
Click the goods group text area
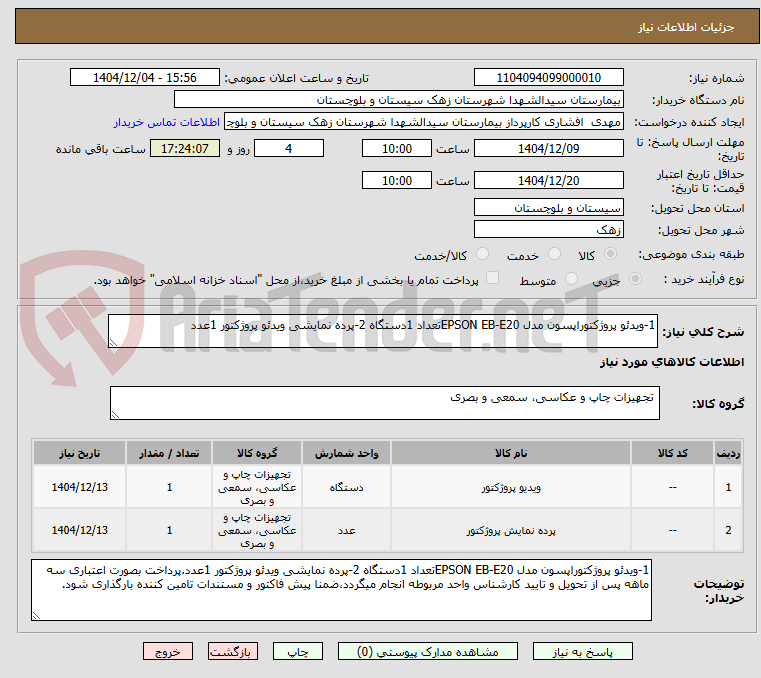(x=385, y=403)
